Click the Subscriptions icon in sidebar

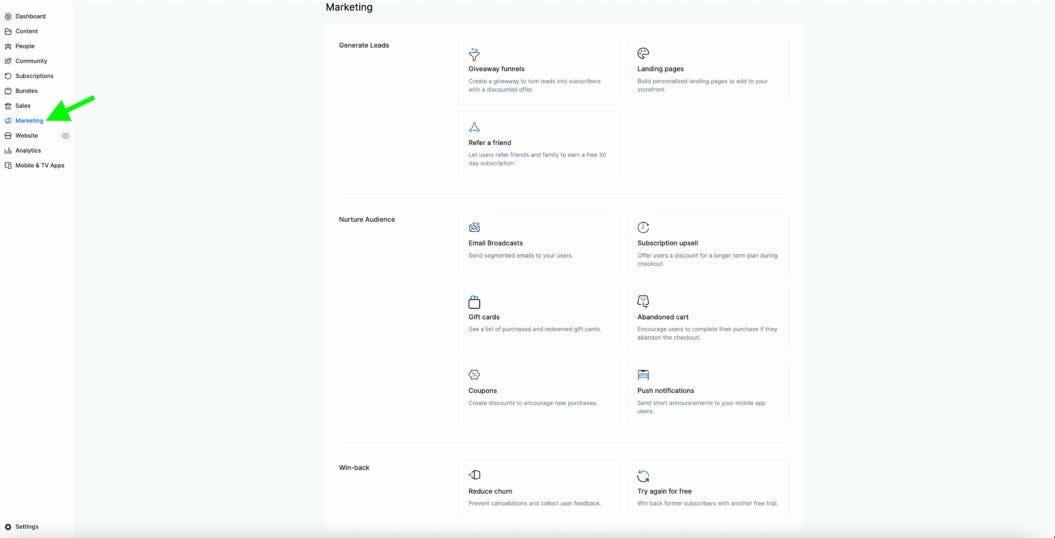click(8, 76)
